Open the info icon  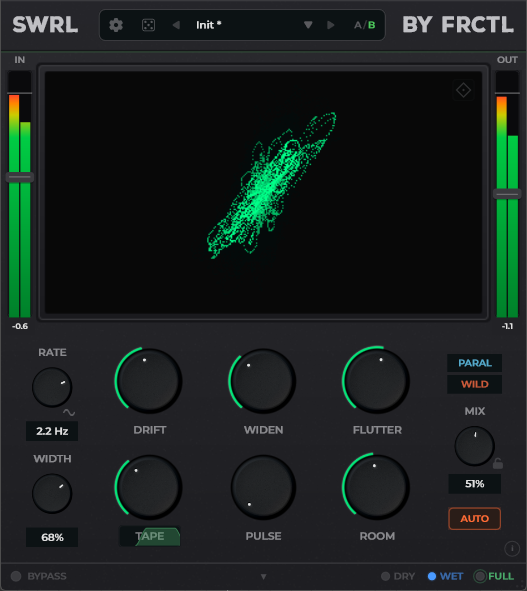(x=512, y=548)
